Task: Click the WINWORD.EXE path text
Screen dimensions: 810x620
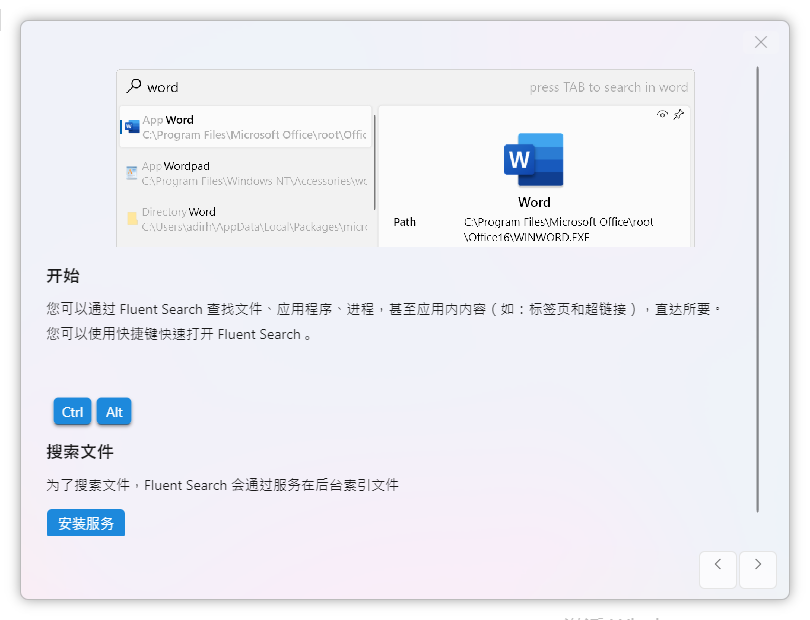Action: point(558,229)
